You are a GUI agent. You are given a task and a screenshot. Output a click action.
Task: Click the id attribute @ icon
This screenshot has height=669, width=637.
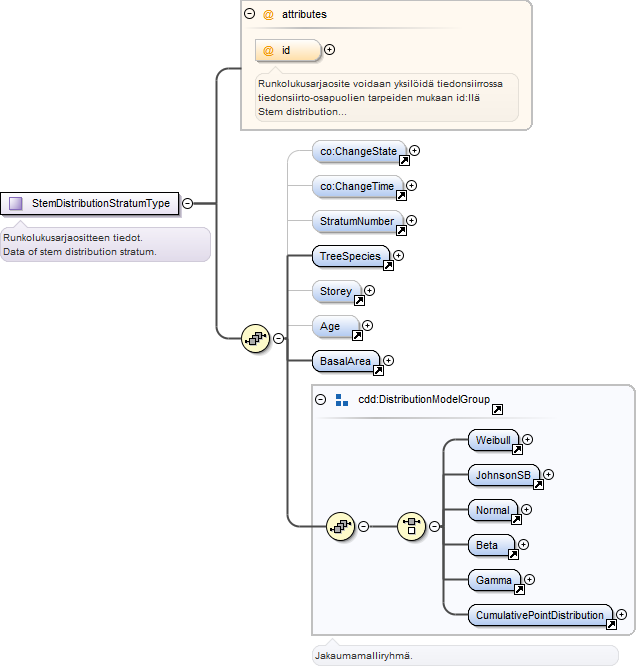coord(268,51)
